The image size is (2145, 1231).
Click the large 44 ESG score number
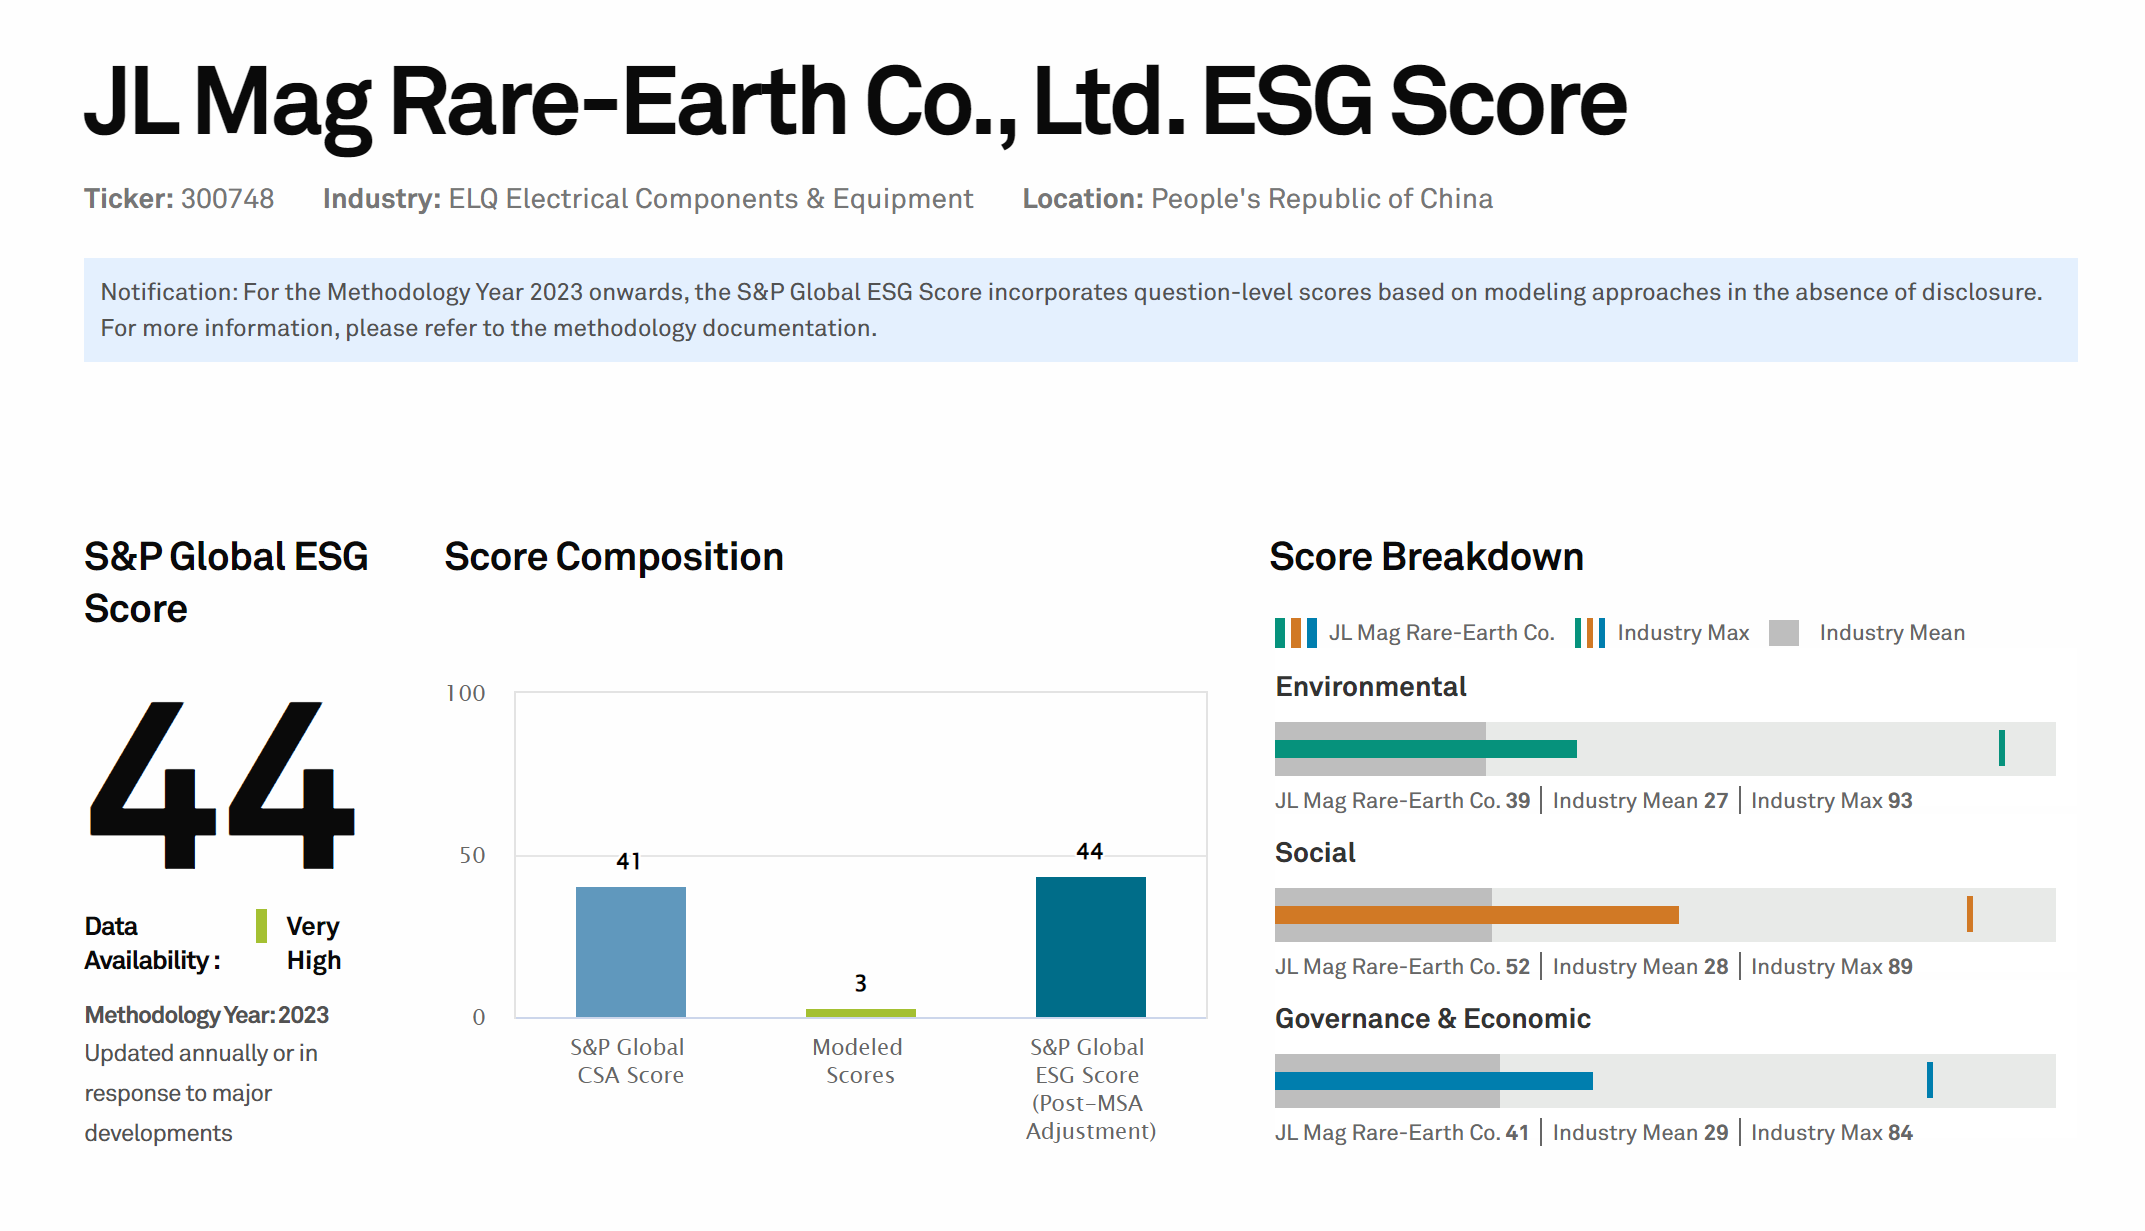(222, 785)
